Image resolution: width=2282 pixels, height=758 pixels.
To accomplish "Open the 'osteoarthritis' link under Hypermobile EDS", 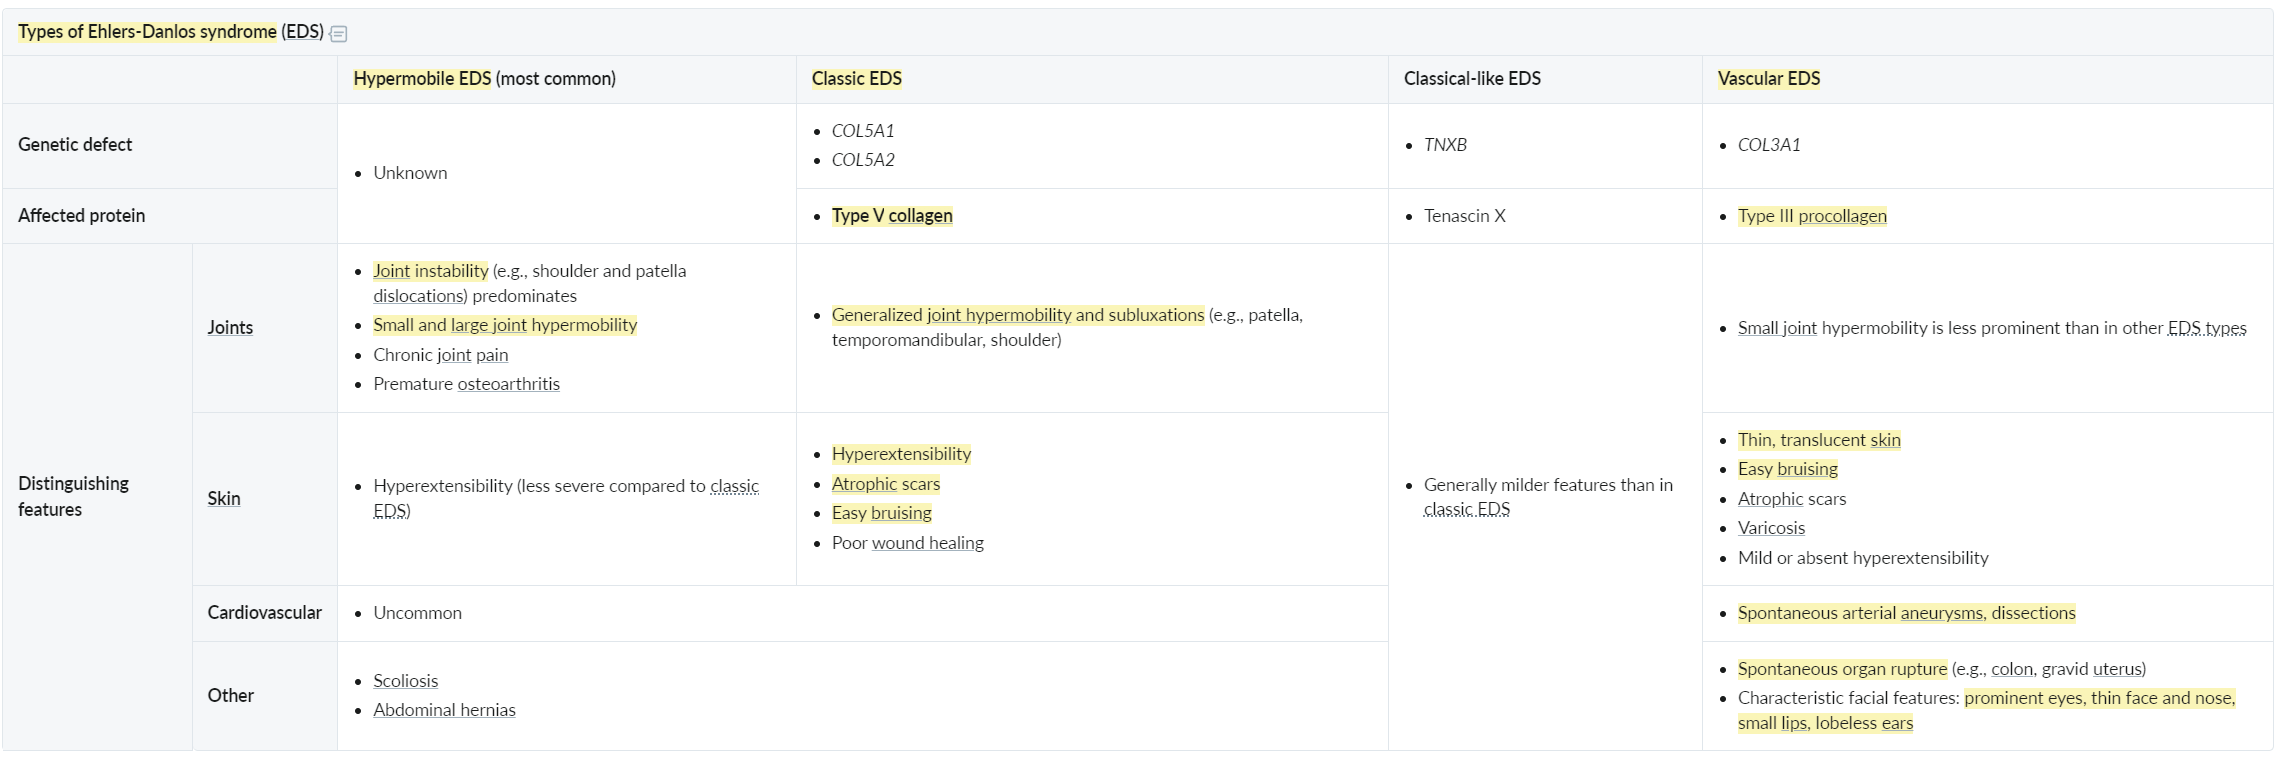I will click(508, 384).
